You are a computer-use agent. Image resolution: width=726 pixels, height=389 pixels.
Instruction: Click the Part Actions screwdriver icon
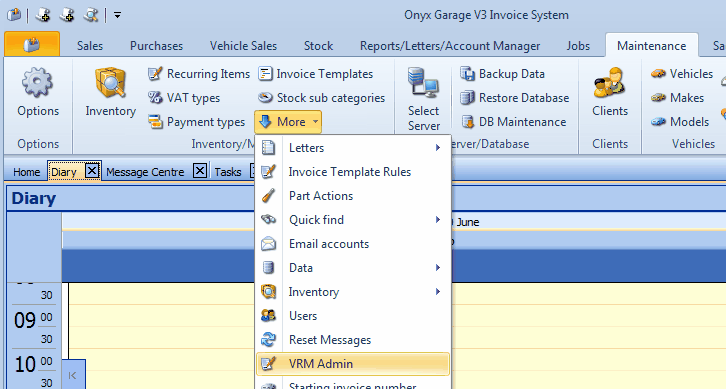click(x=269, y=196)
